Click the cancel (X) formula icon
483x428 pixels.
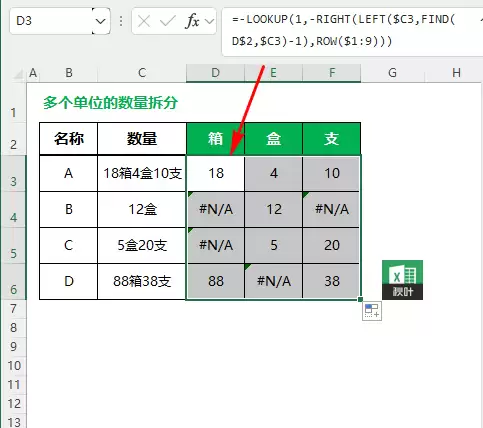coord(144,22)
